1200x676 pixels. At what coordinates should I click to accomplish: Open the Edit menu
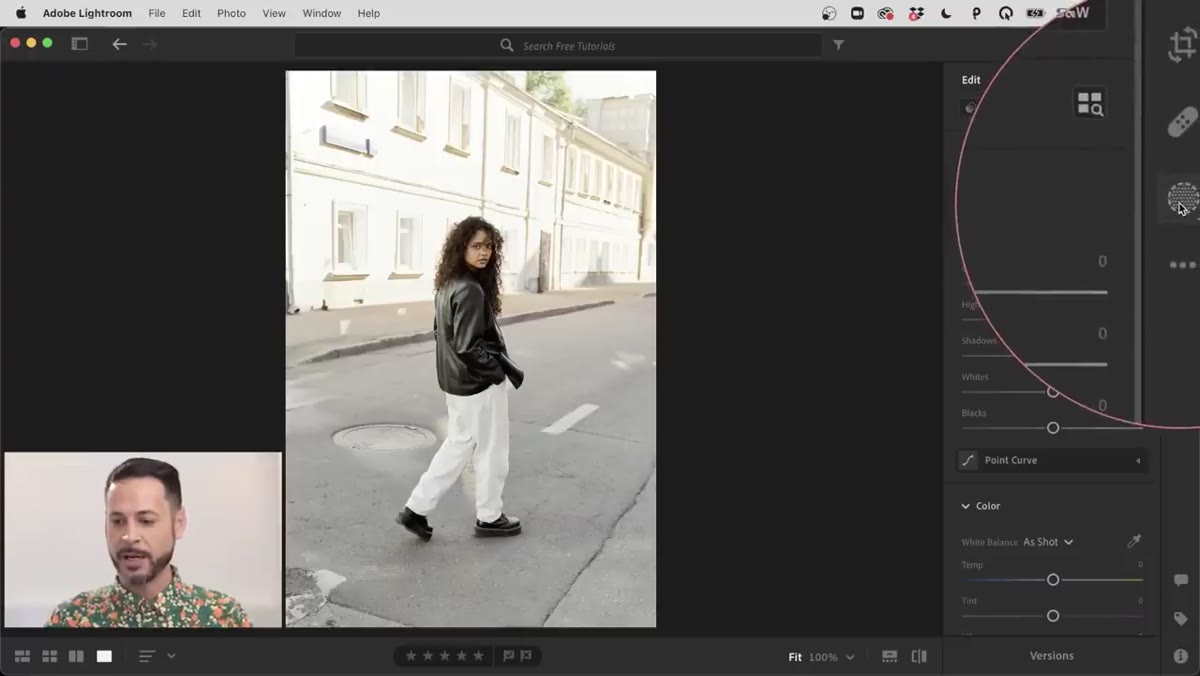[x=191, y=13]
